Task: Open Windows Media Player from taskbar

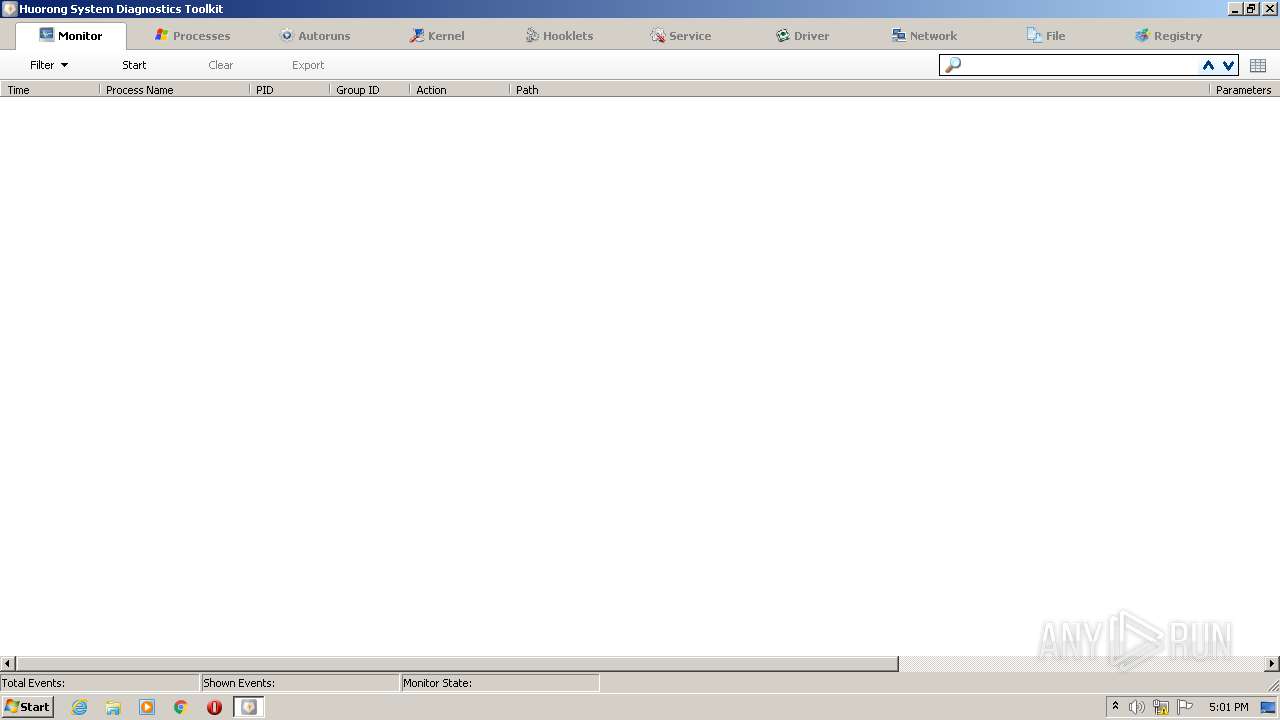Action: (147, 707)
